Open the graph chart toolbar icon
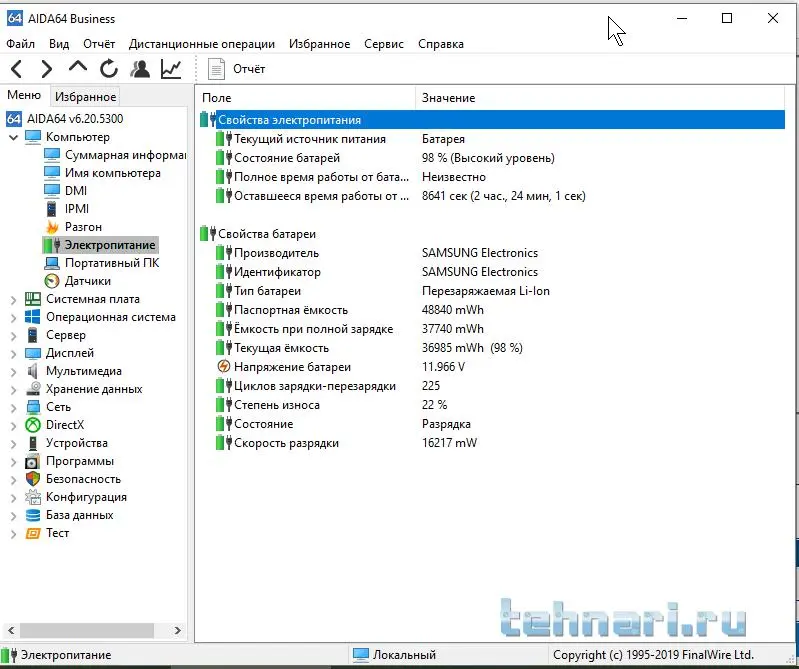This screenshot has height=669, width=799. pos(171,69)
